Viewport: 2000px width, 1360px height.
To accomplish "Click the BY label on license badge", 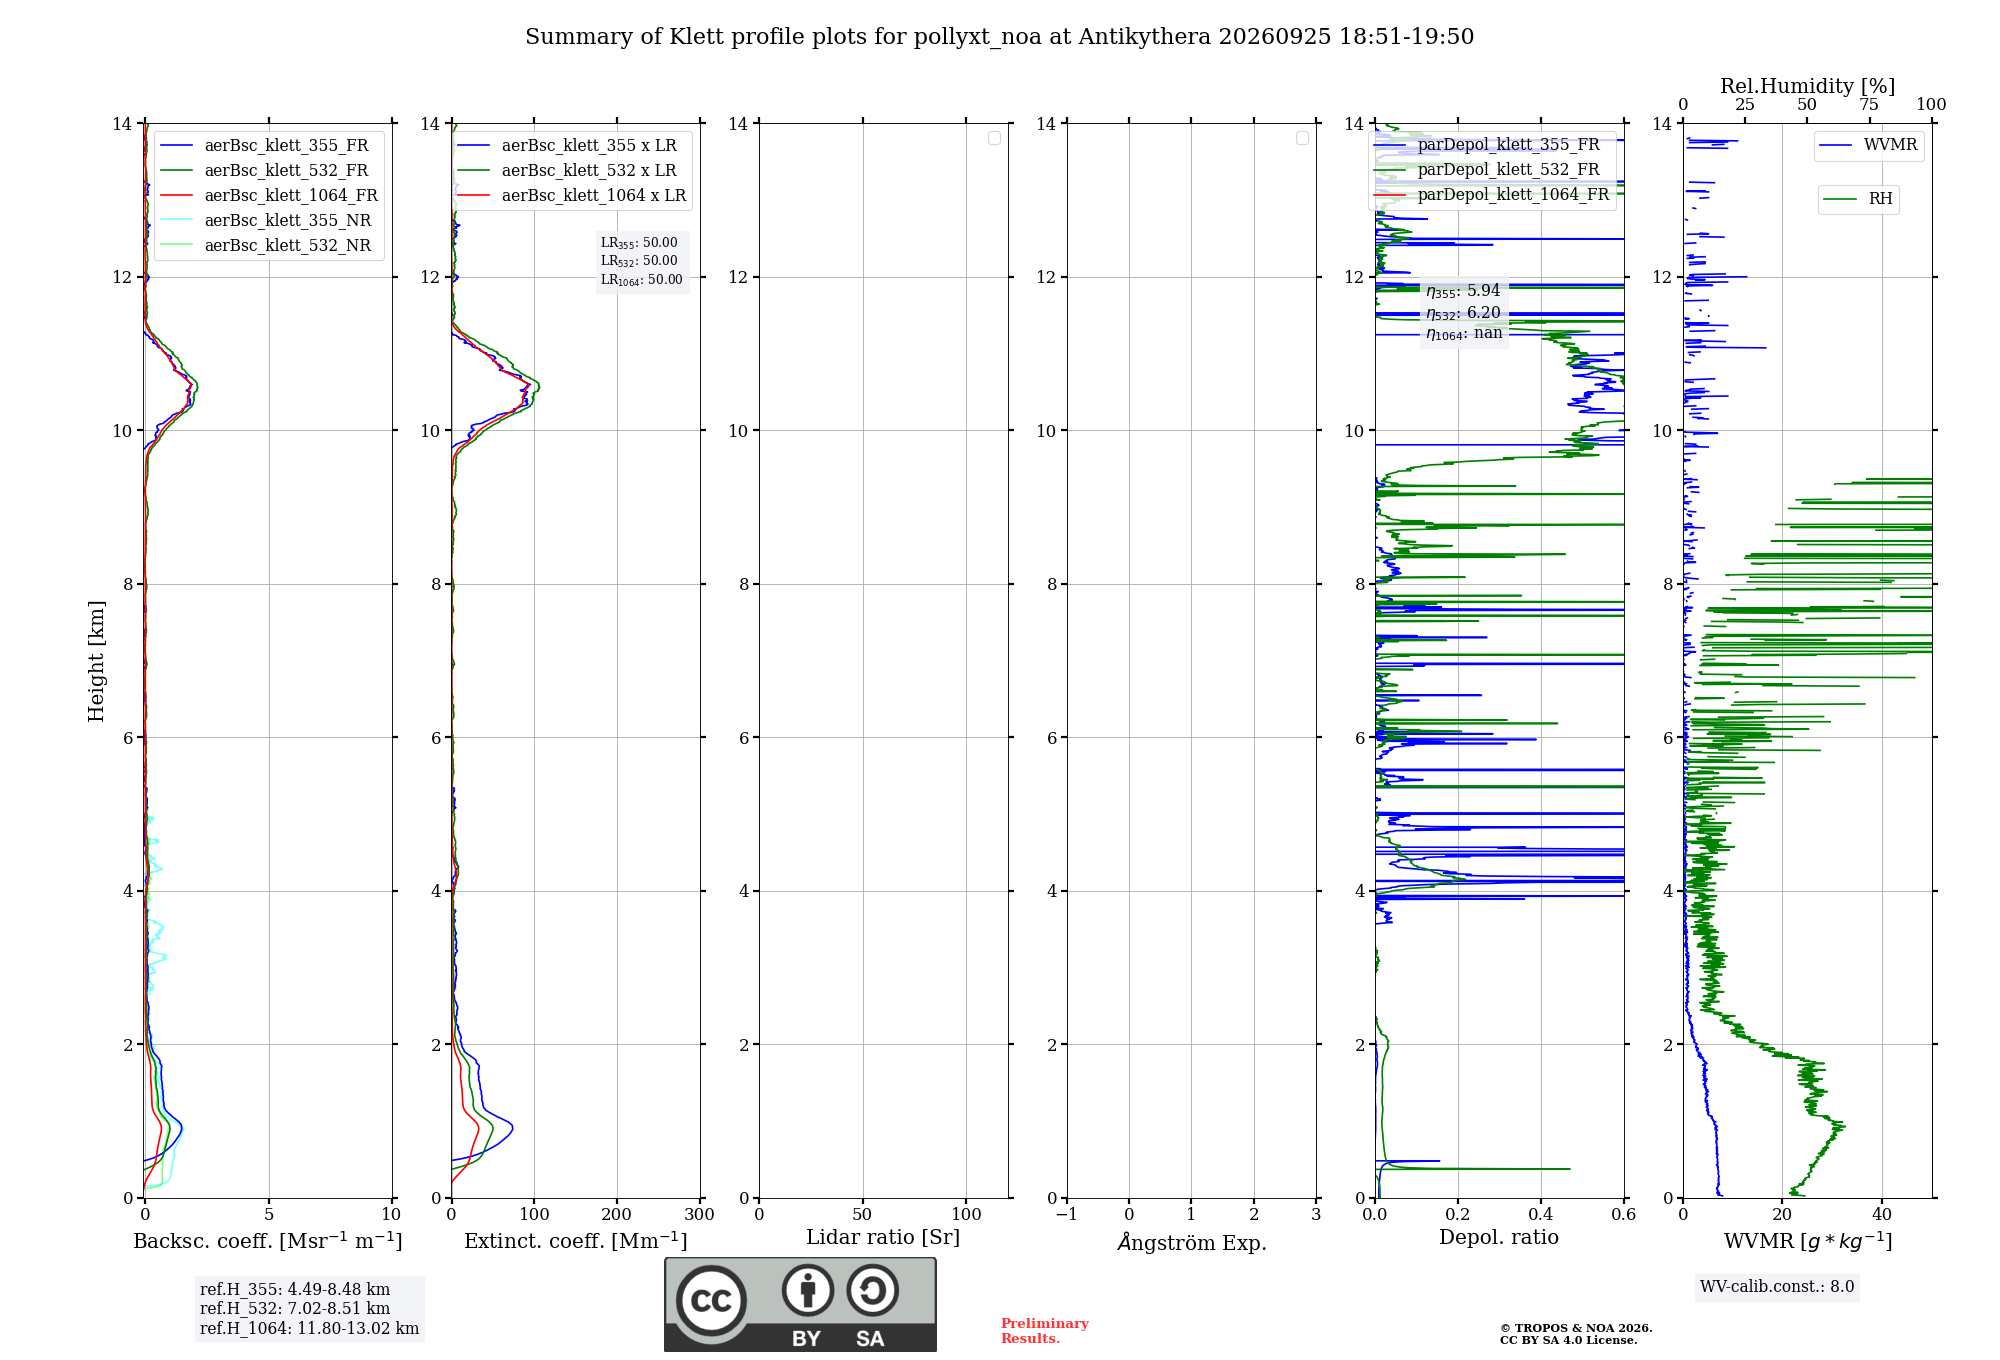I will point(807,1339).
